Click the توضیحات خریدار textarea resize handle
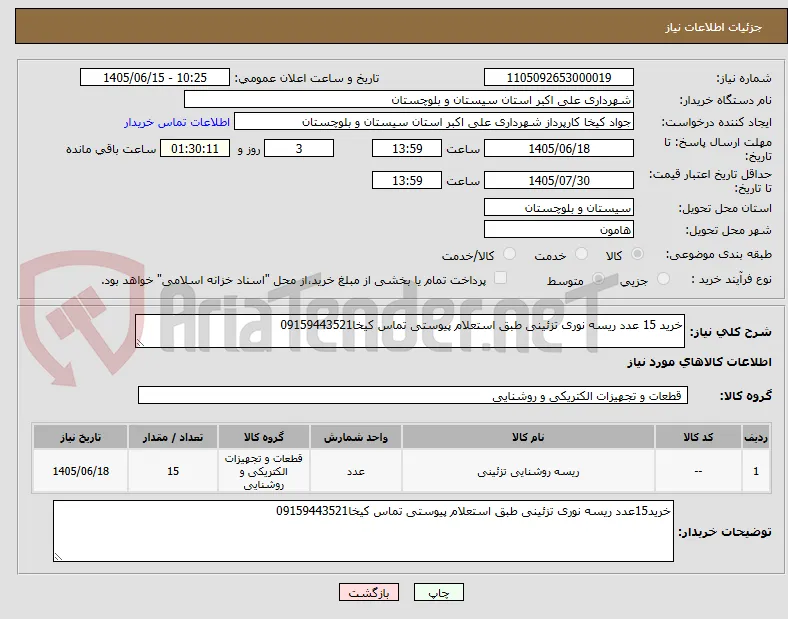This screenshot has width=788, height=619. [58, 557]
